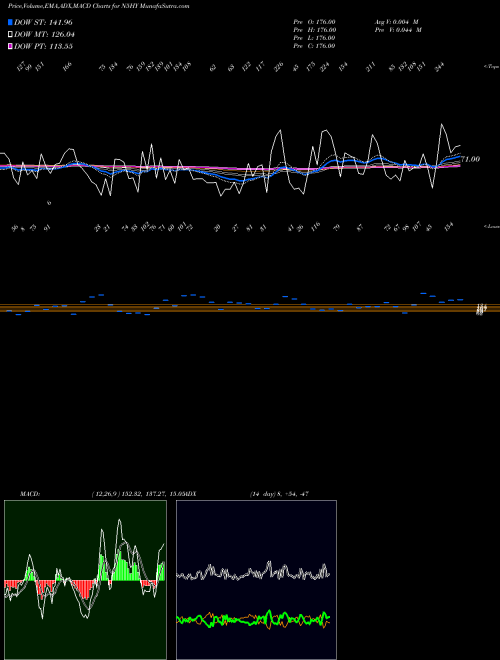The image size is (500, 660).
Task: Click the 'Avg V: 0.004 M' value
Action: [x=396, y=22]
